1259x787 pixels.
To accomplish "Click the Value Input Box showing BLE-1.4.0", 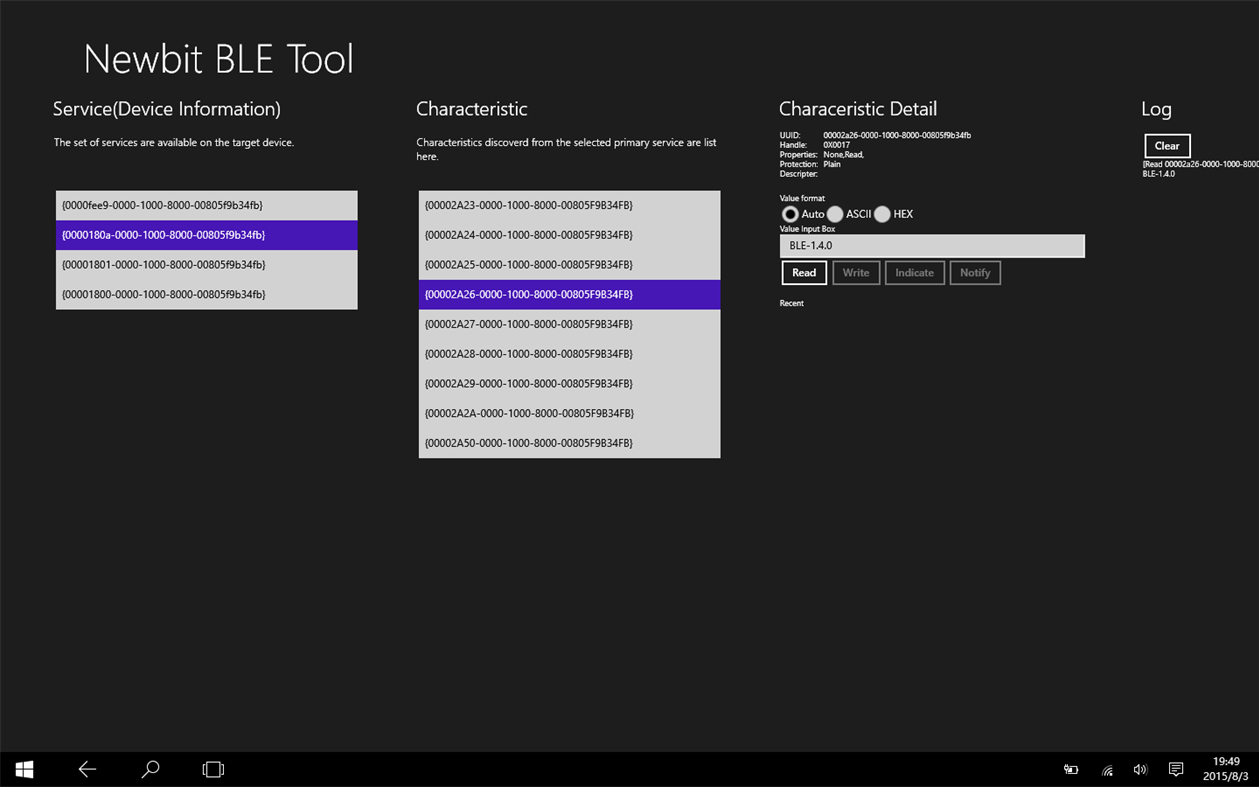I will (x=931, y=245).
